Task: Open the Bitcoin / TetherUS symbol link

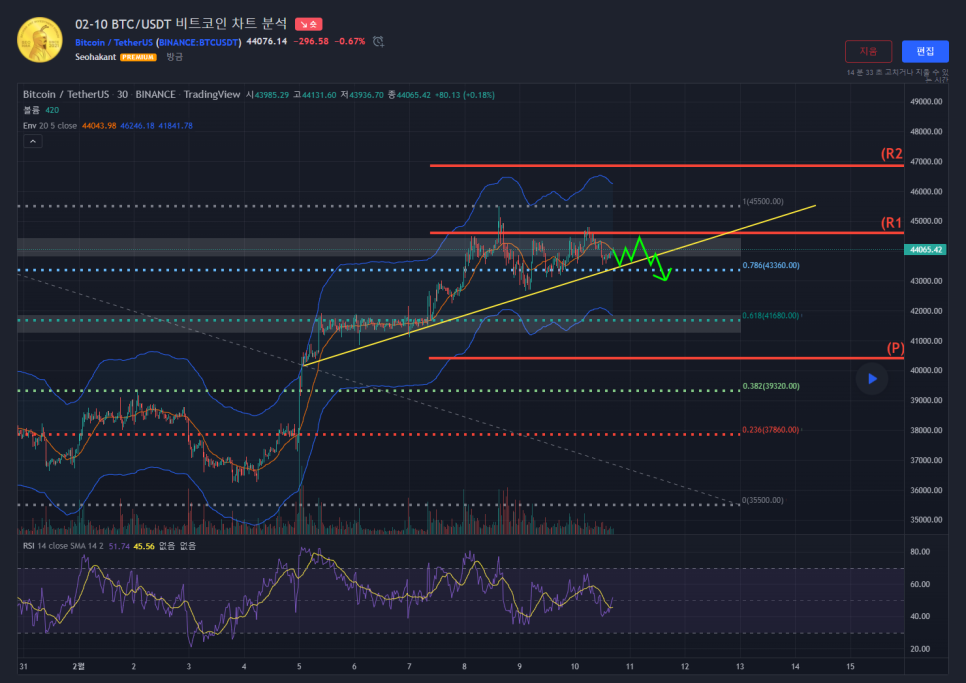Action: coord(114,42)
